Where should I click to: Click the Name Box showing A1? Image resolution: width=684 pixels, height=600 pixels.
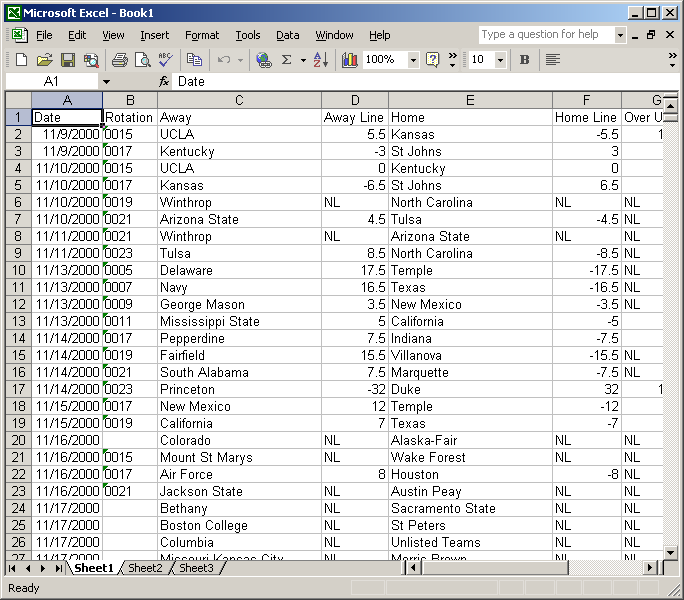pyautogui.click(x=51, y=82)
